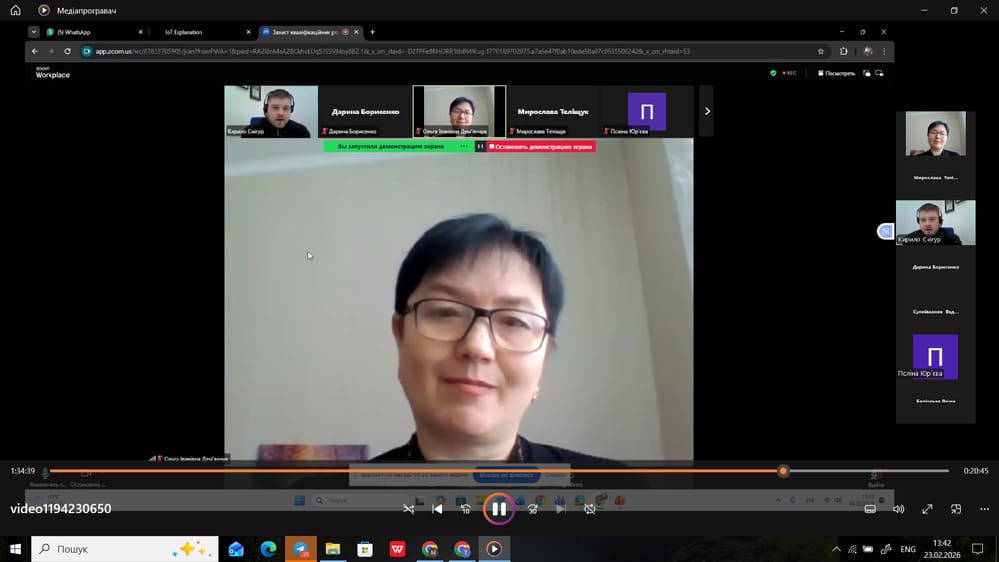Skip back 10 seconds
The image size is (999, 562).
tap(465, 509)
